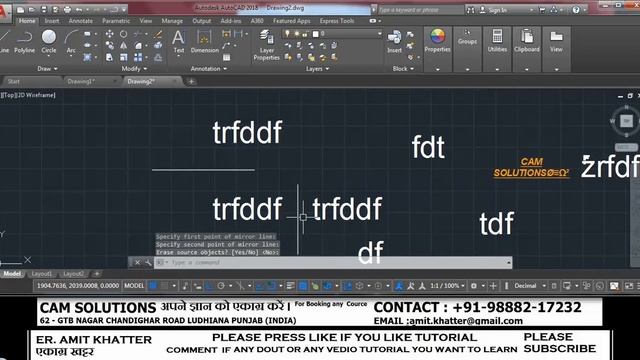Open the View panel

(x=556, y=41)
